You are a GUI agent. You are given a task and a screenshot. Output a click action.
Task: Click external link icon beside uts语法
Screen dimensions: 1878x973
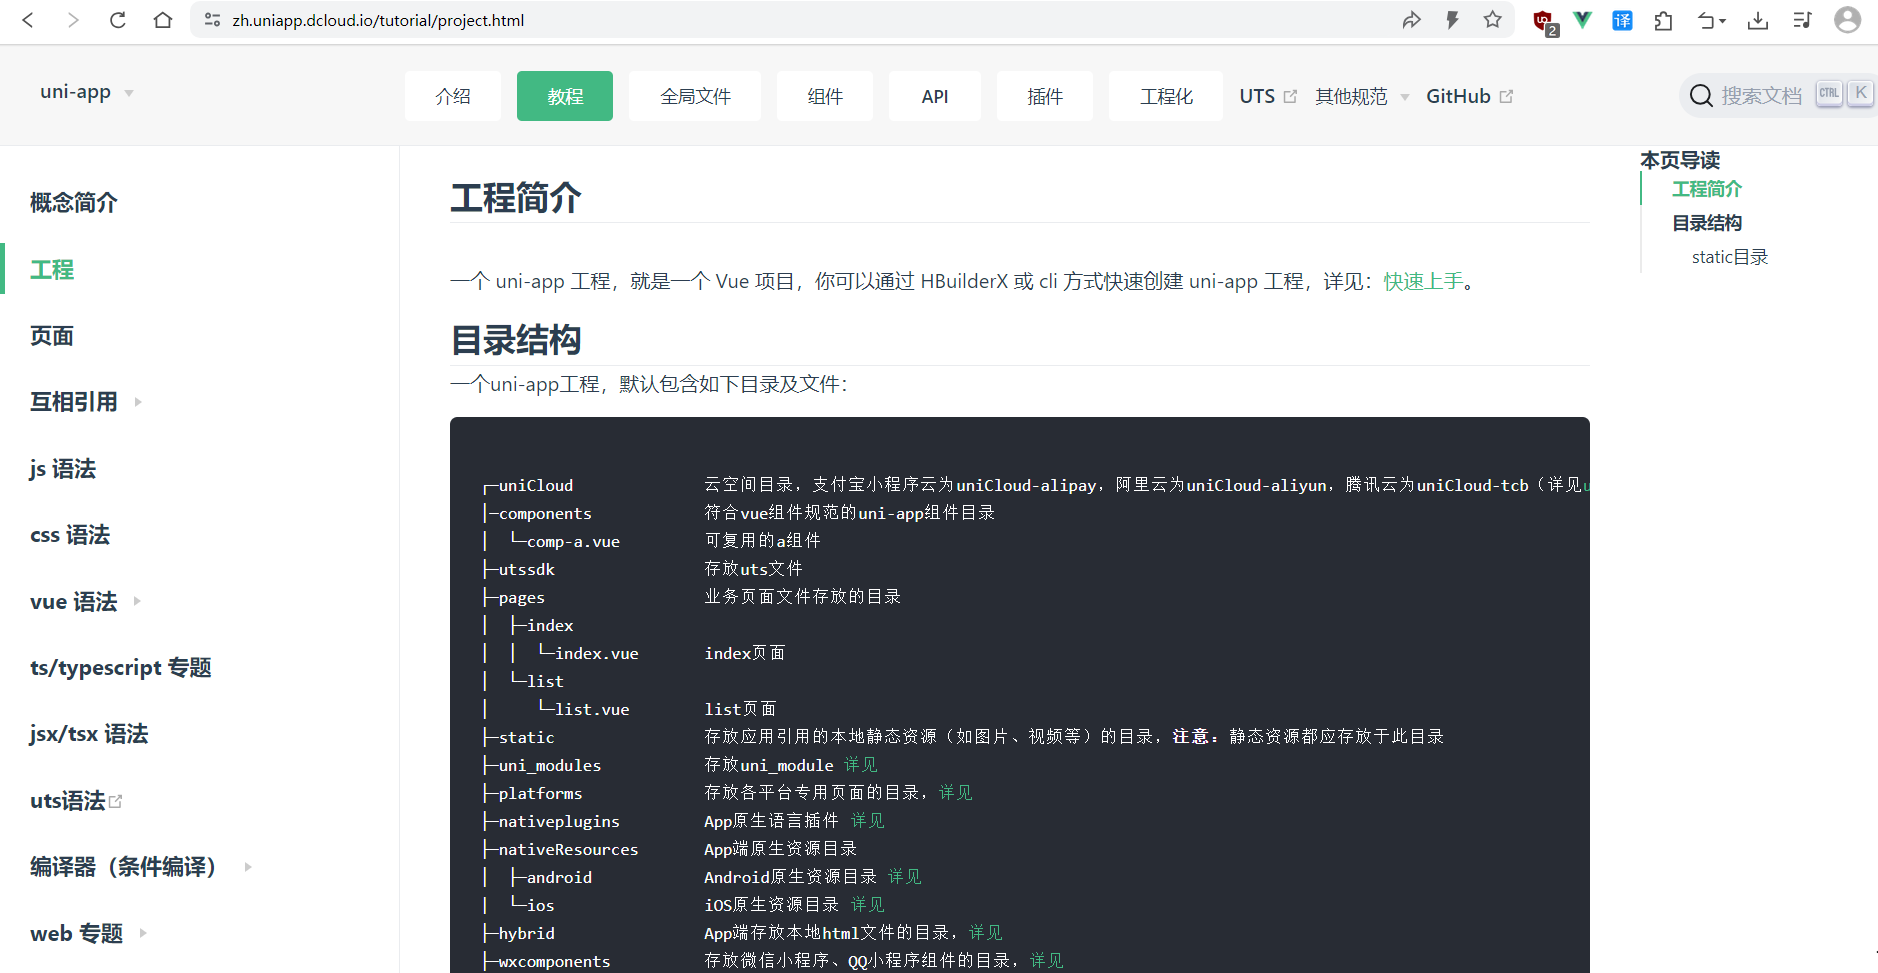pyautogui.click(x=116, y=801)
